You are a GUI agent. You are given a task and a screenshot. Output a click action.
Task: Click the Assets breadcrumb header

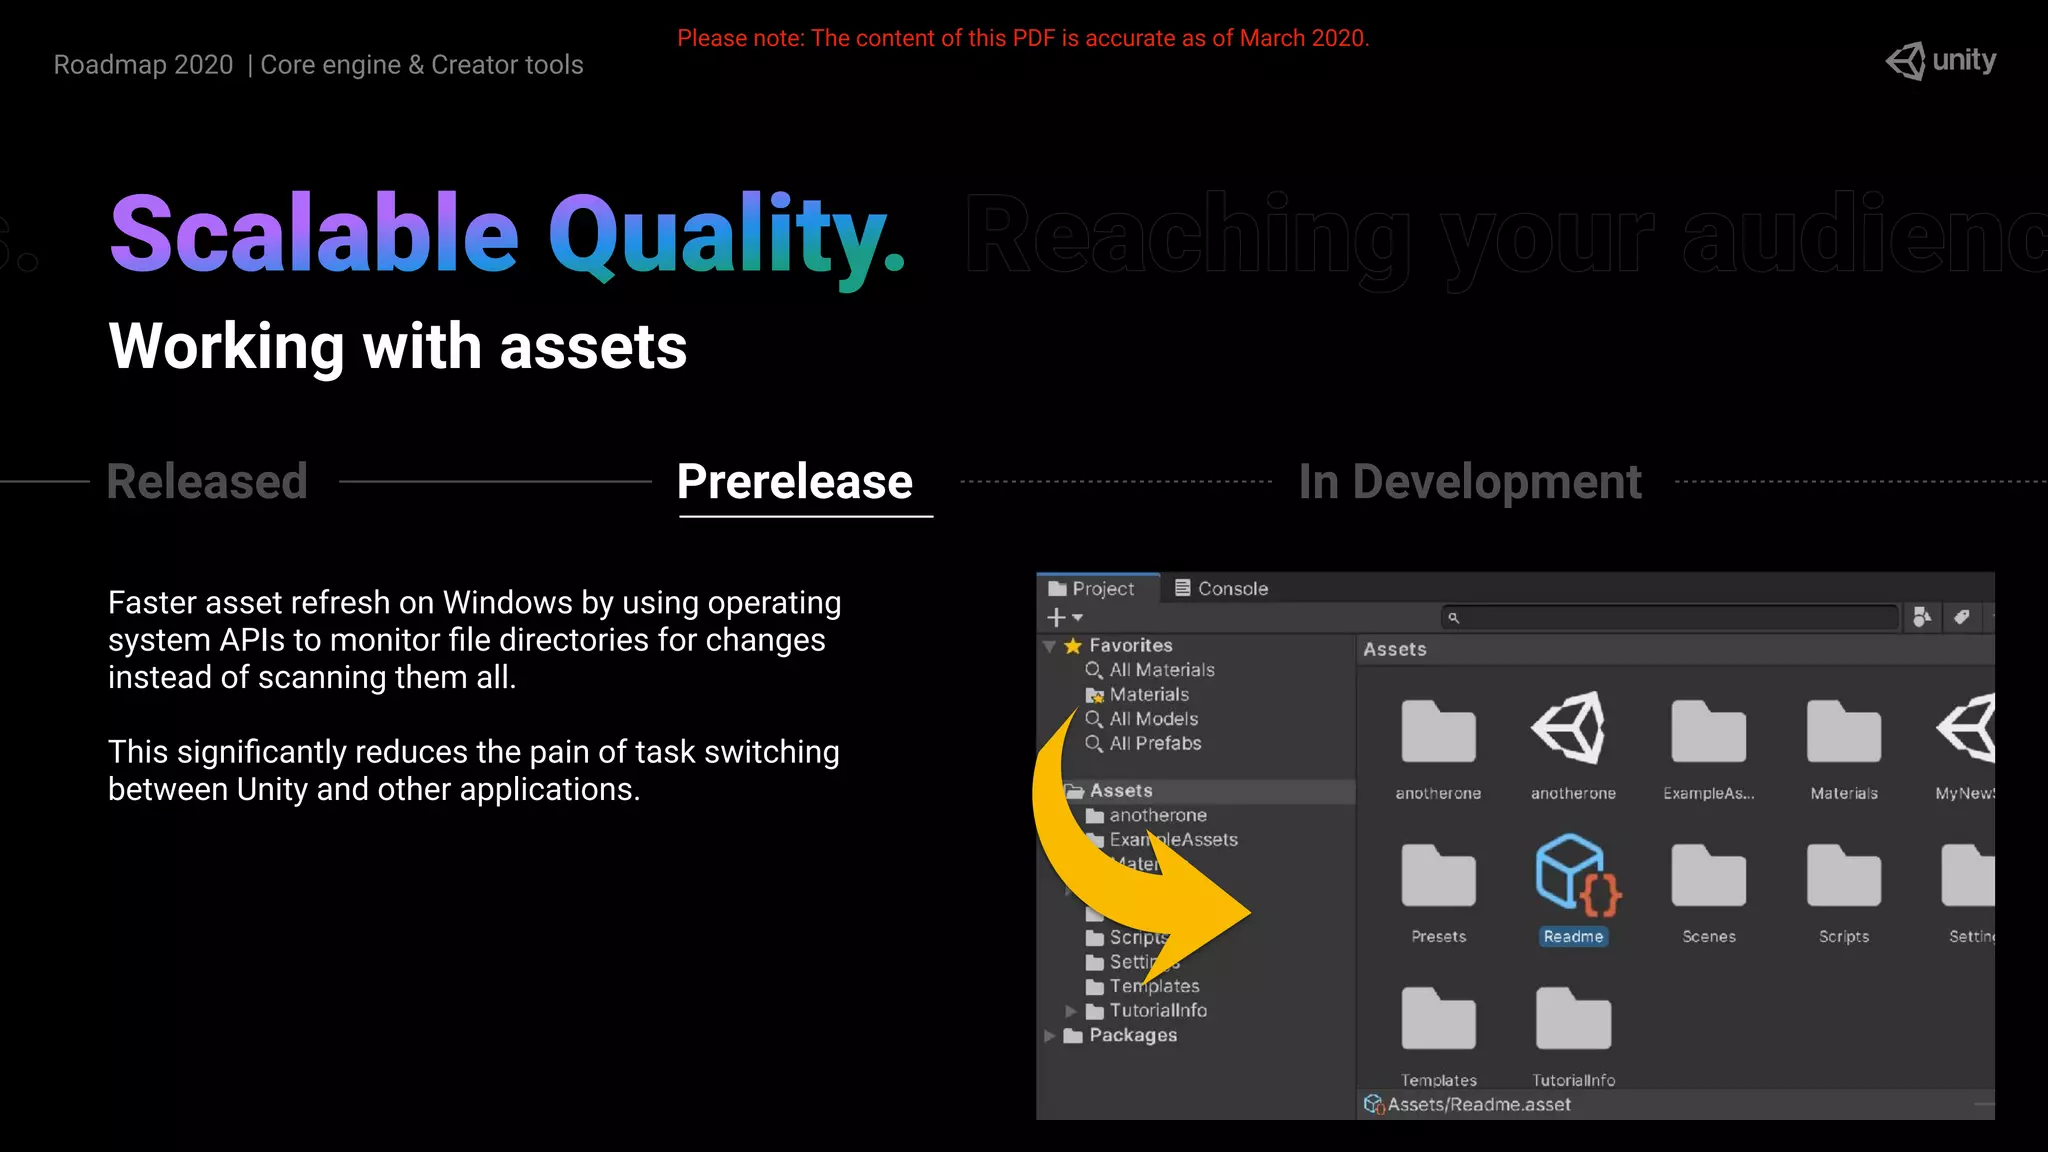coord(1394,650)
